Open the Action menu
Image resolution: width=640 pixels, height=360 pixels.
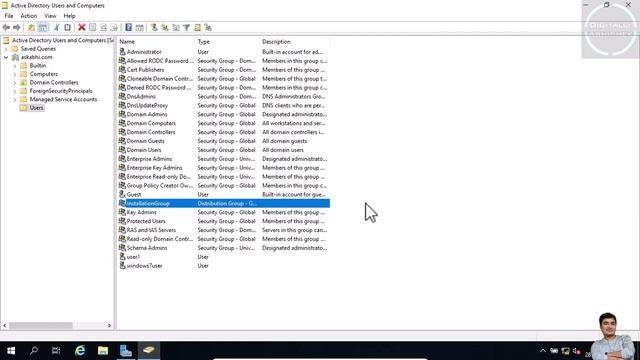pos(29,16)
